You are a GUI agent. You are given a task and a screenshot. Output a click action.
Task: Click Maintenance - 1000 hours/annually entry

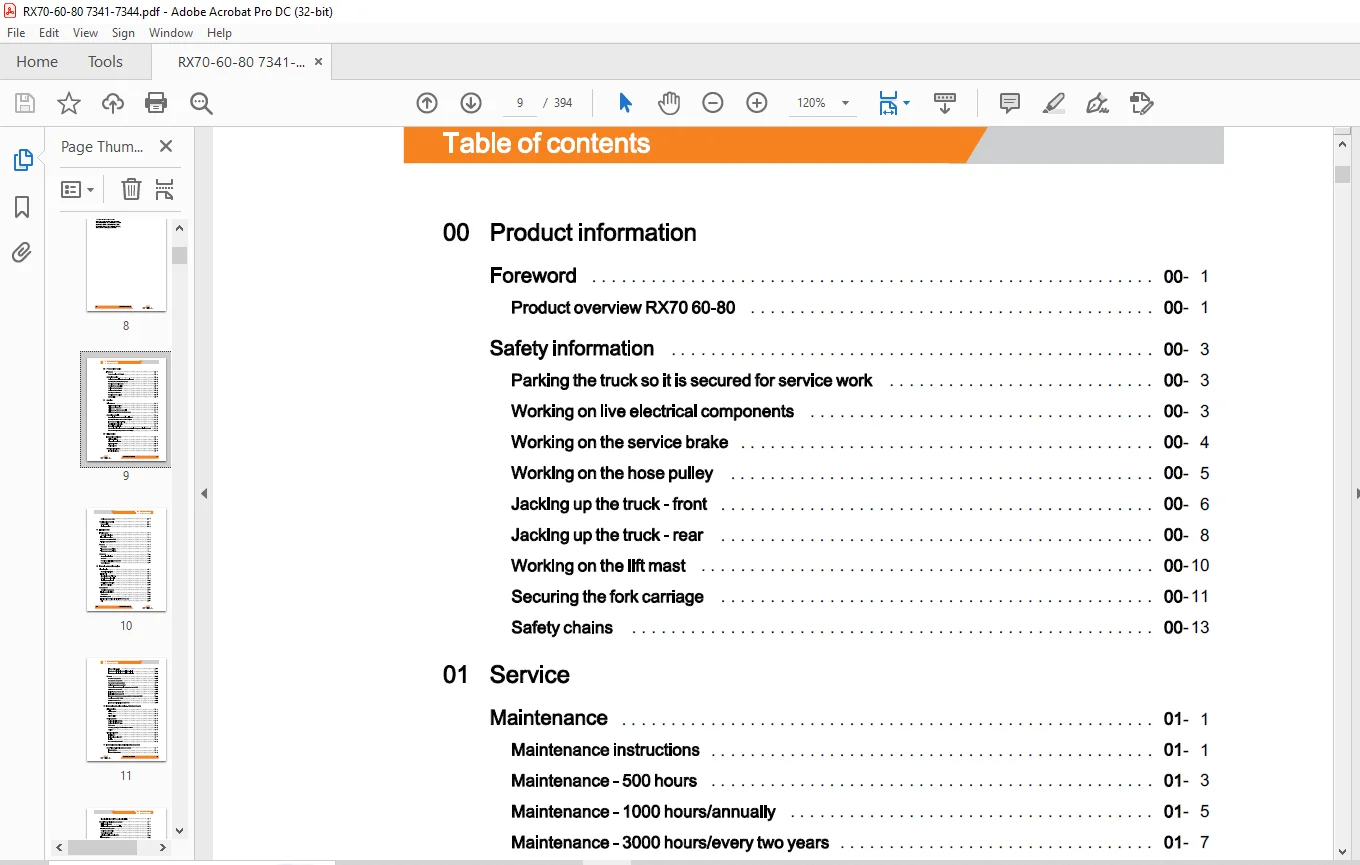click(643, 812)
